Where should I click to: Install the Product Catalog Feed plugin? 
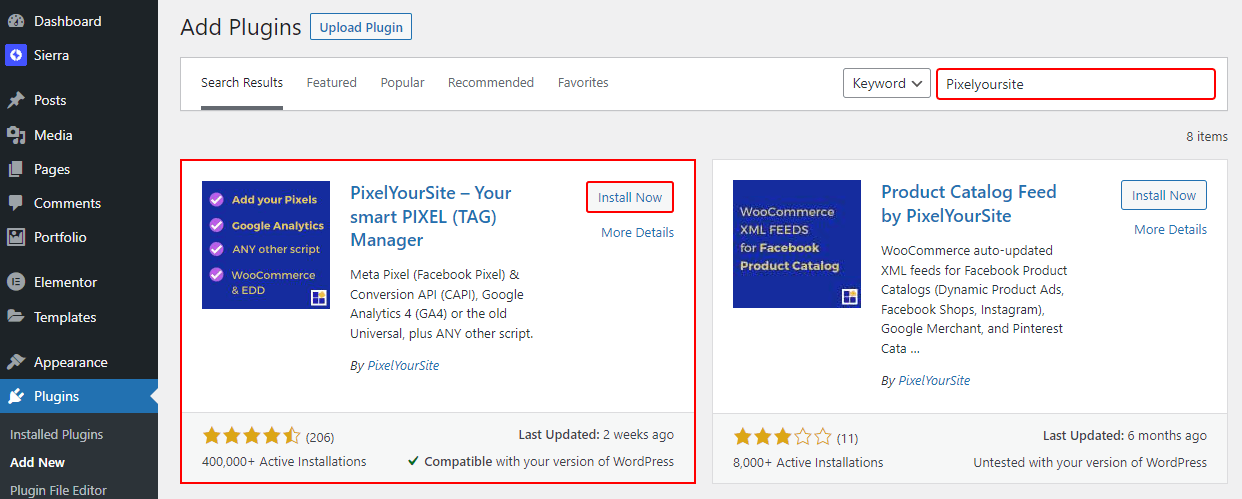point(1164,195)
